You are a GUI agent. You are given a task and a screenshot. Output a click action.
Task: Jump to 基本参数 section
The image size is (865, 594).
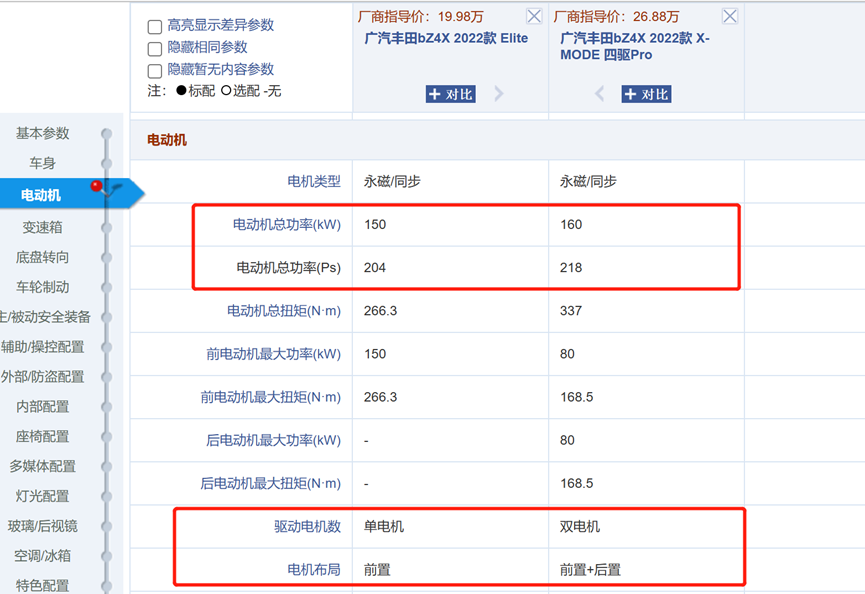[42, 133]
